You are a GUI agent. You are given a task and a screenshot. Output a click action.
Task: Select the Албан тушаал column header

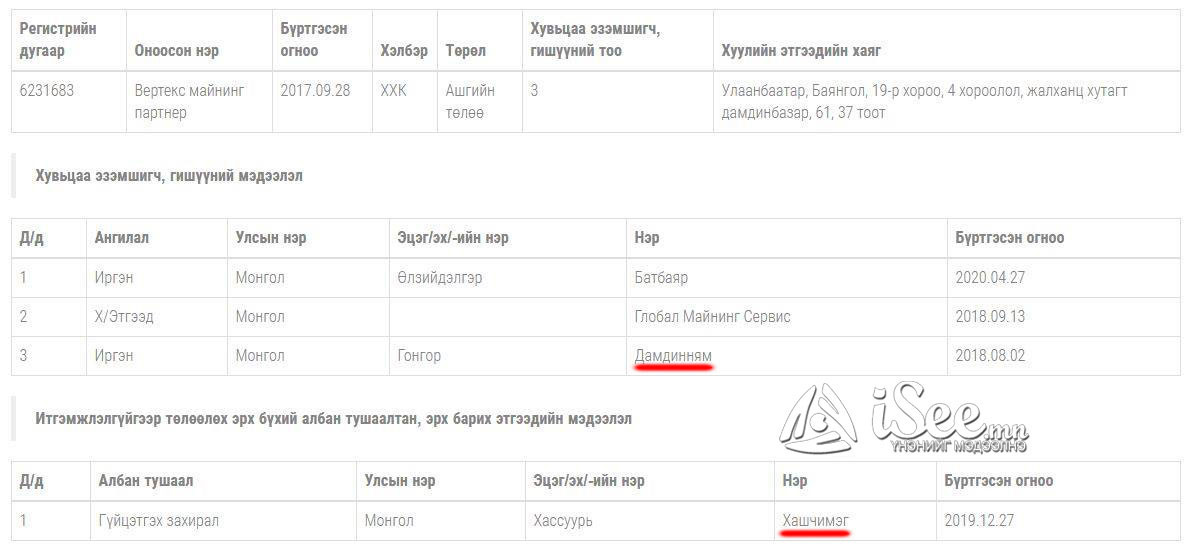click(145, 481)
